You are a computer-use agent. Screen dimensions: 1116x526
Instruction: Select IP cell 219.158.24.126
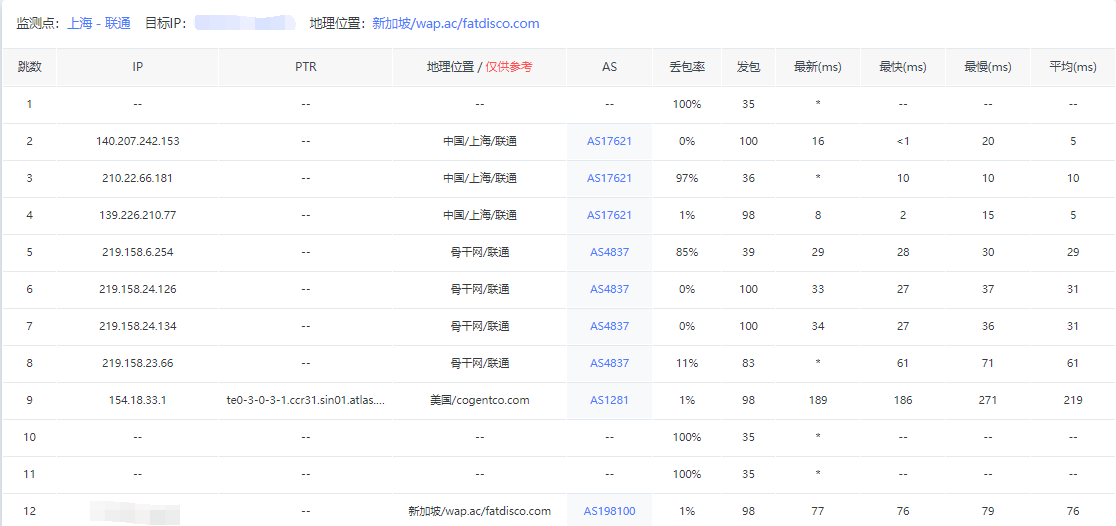click(137, 289)
